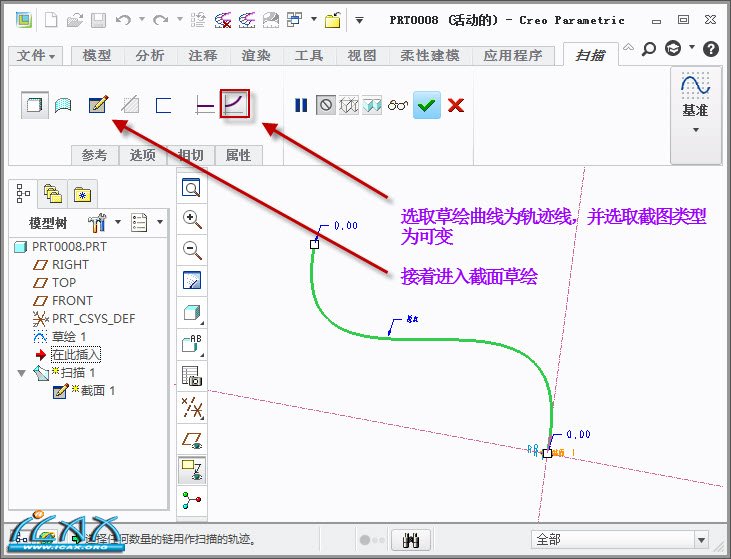Open the 属性 properties panel
Image resolution: width=731 pixels, height=559 pixels.
tap(238, 155)
